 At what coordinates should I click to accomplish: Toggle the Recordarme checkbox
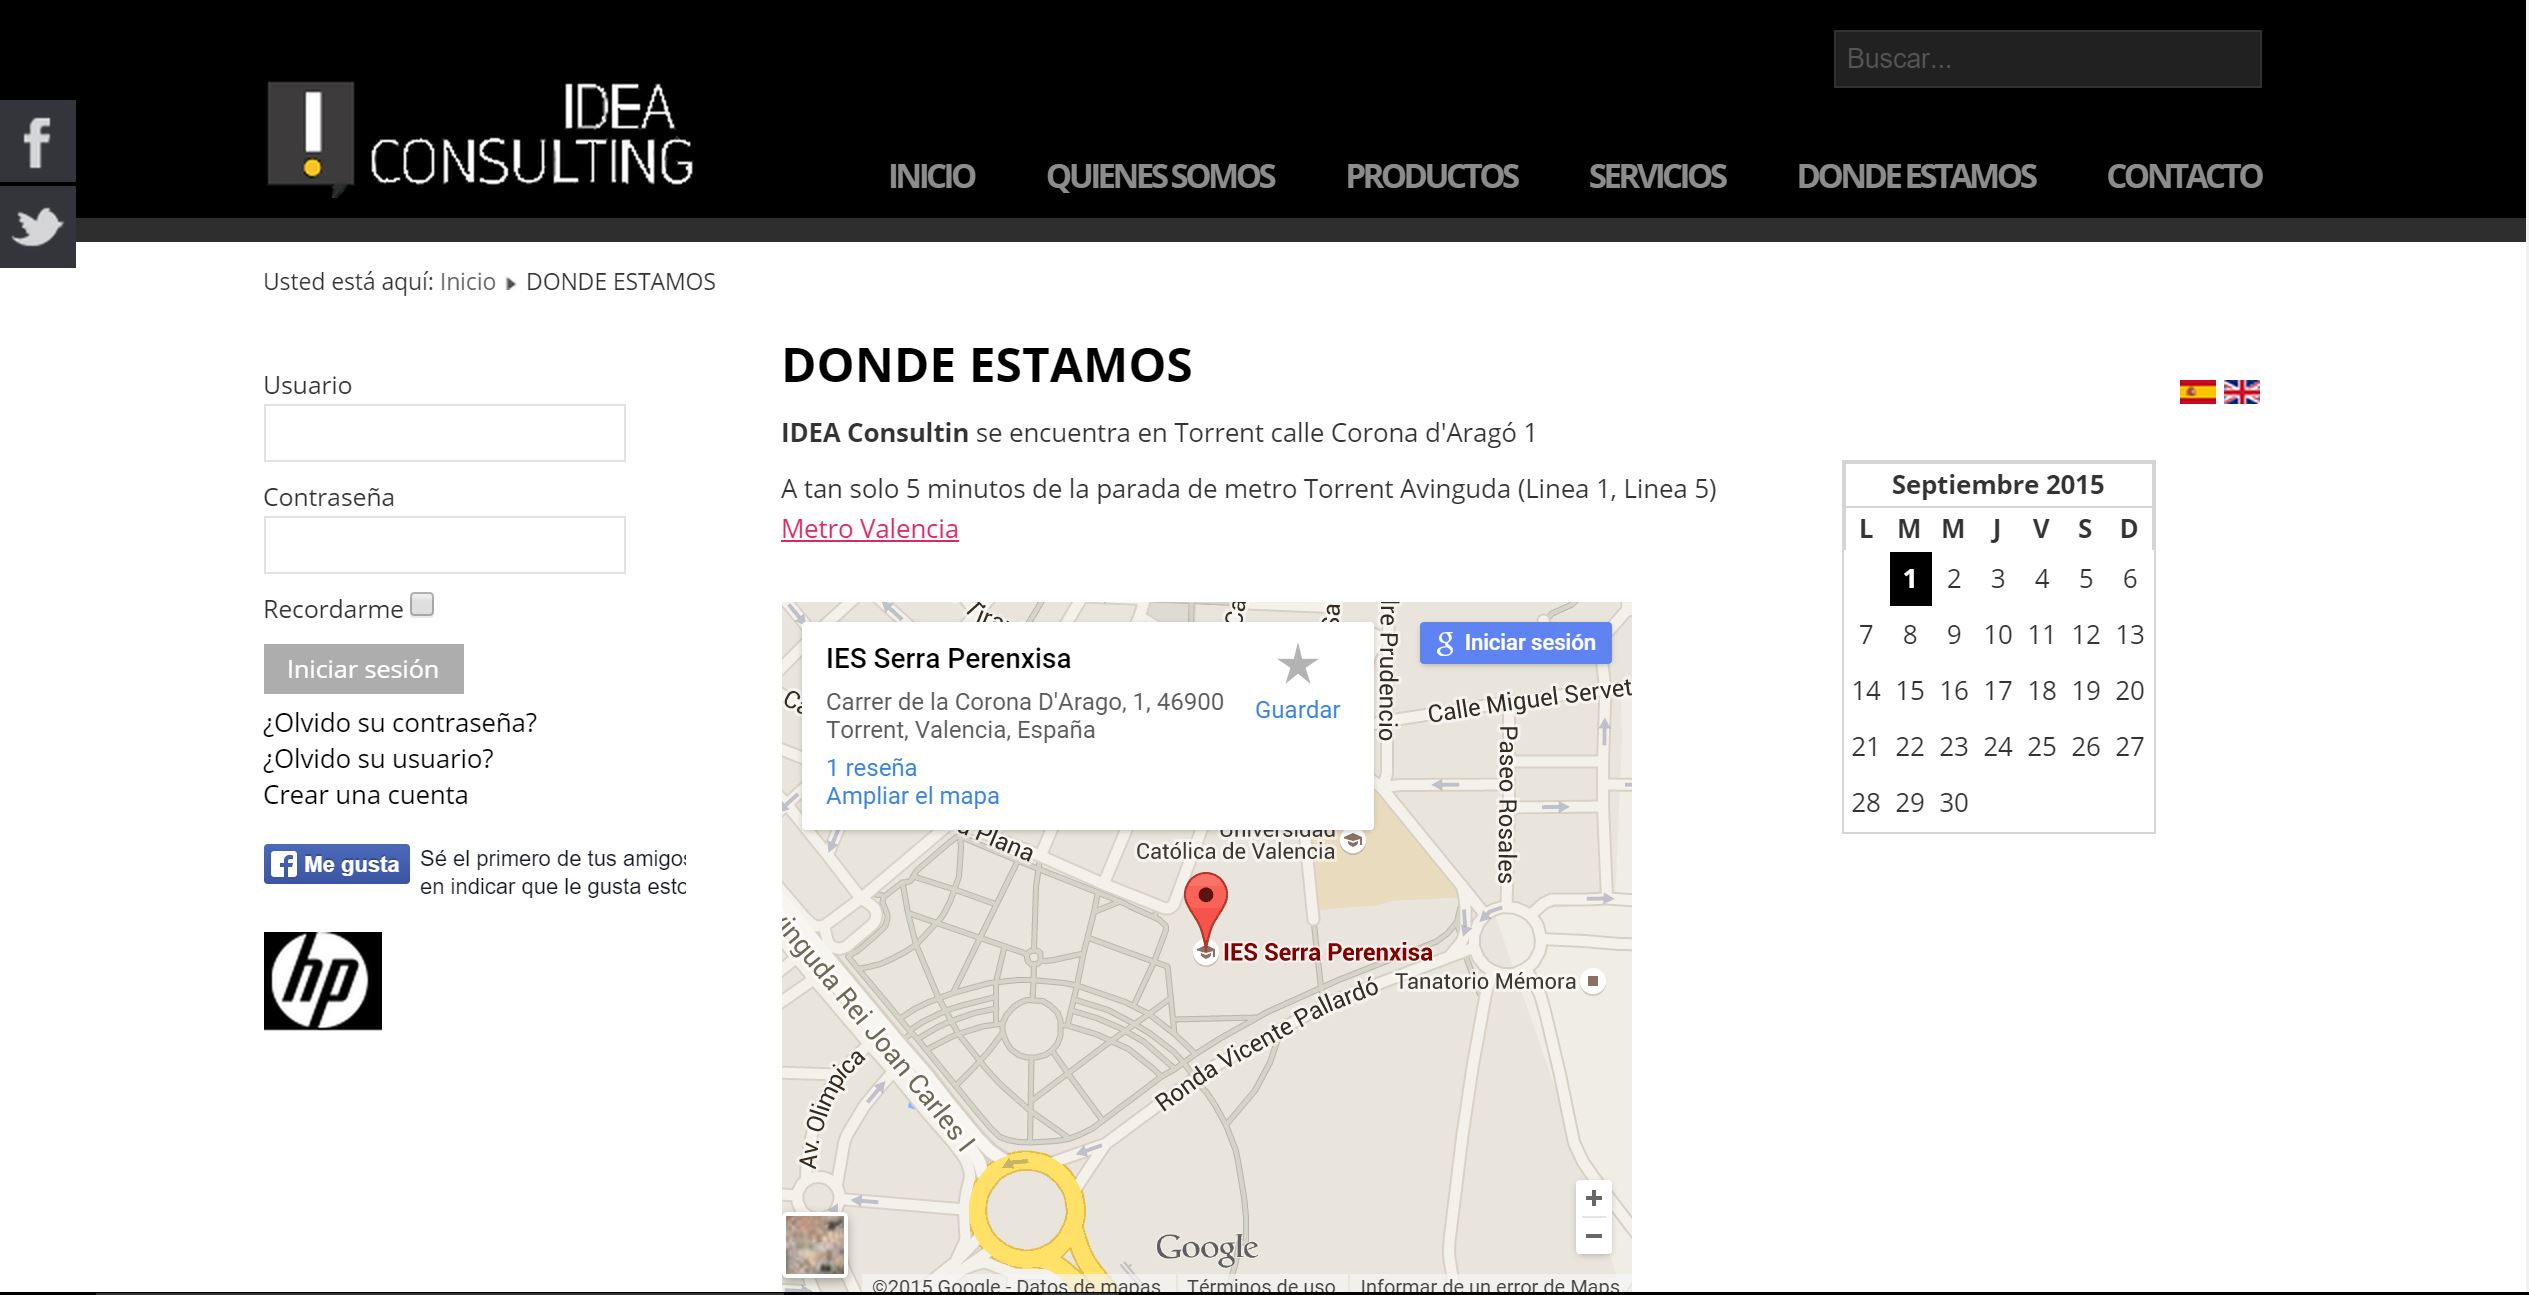pyautogui.click(x=422, y=605)
